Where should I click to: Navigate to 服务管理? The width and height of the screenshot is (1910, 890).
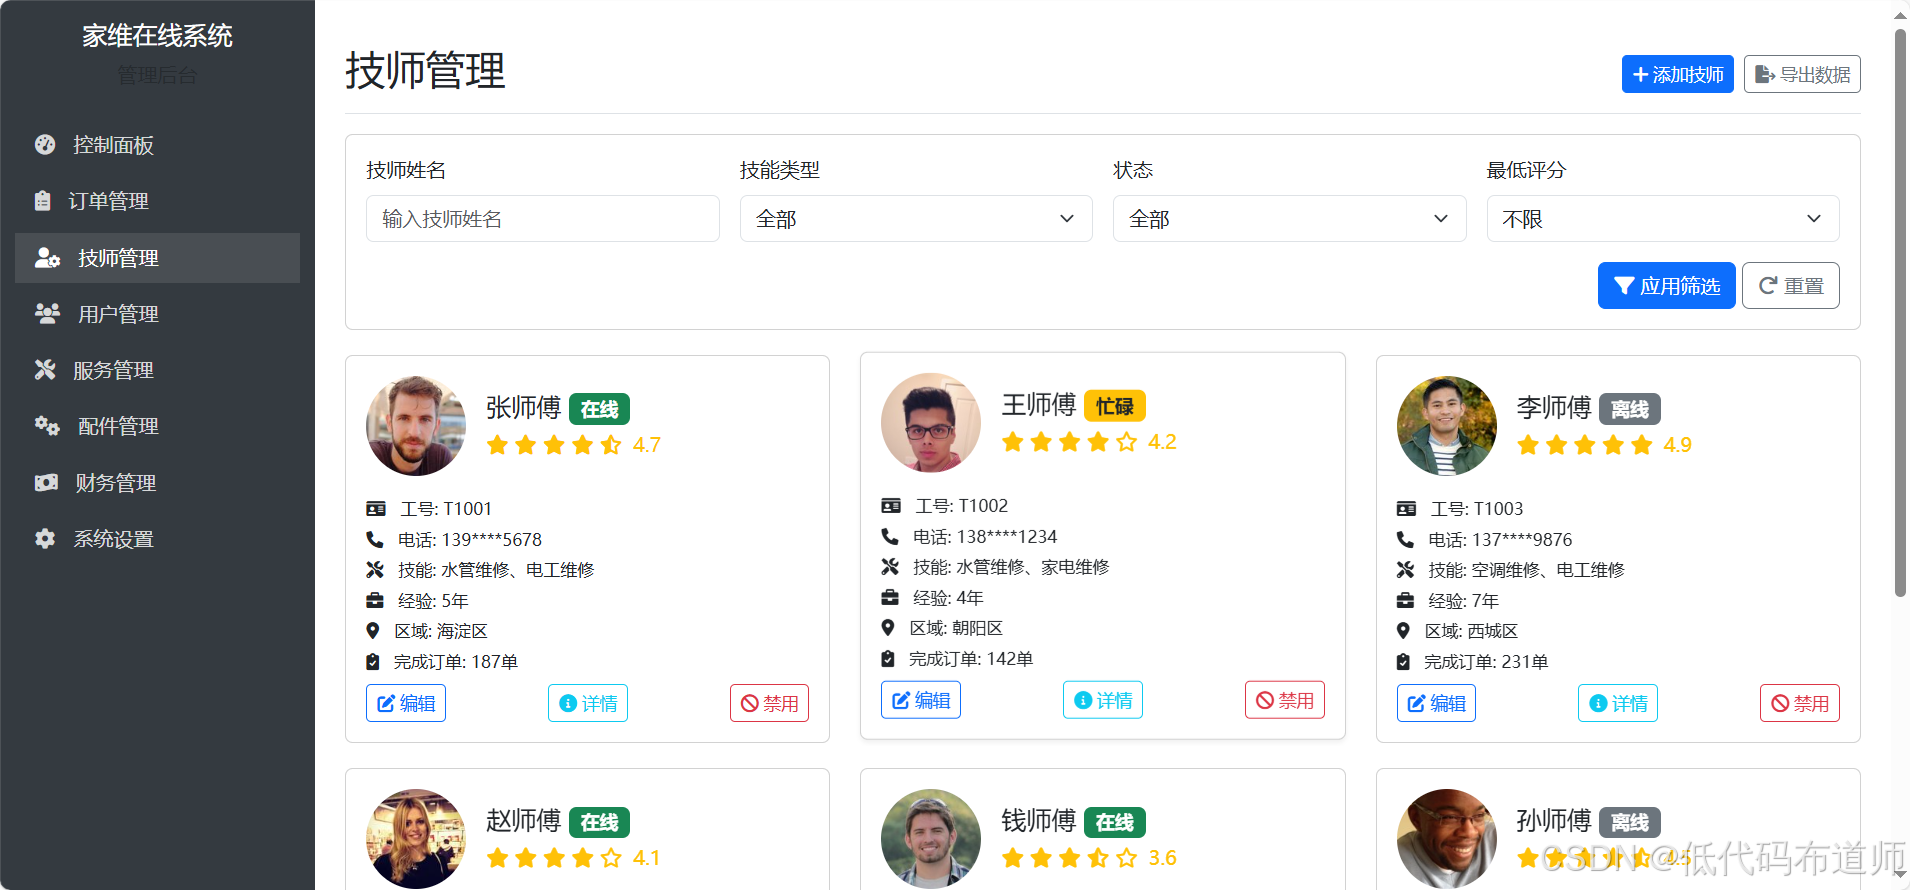coord(157,370)
